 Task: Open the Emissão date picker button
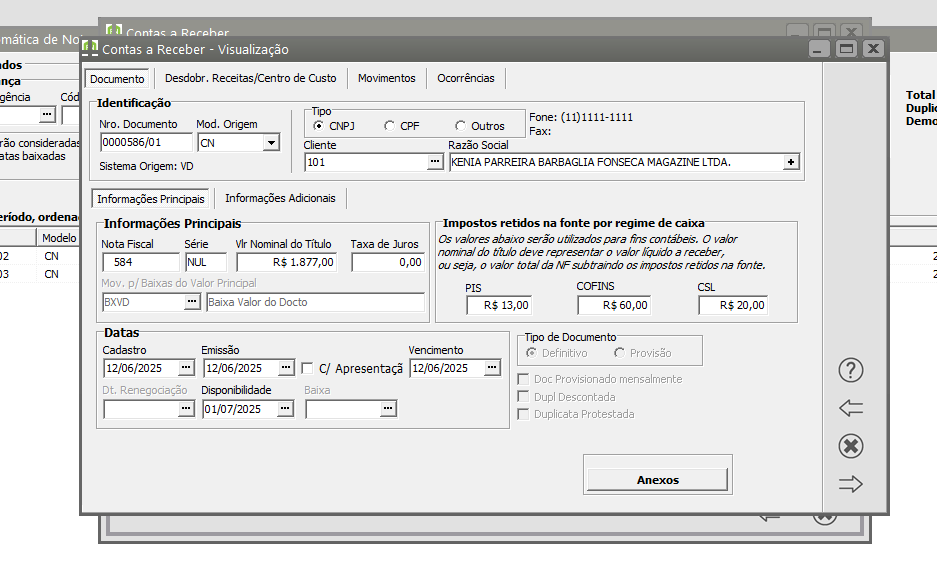(x=286, y=367)
